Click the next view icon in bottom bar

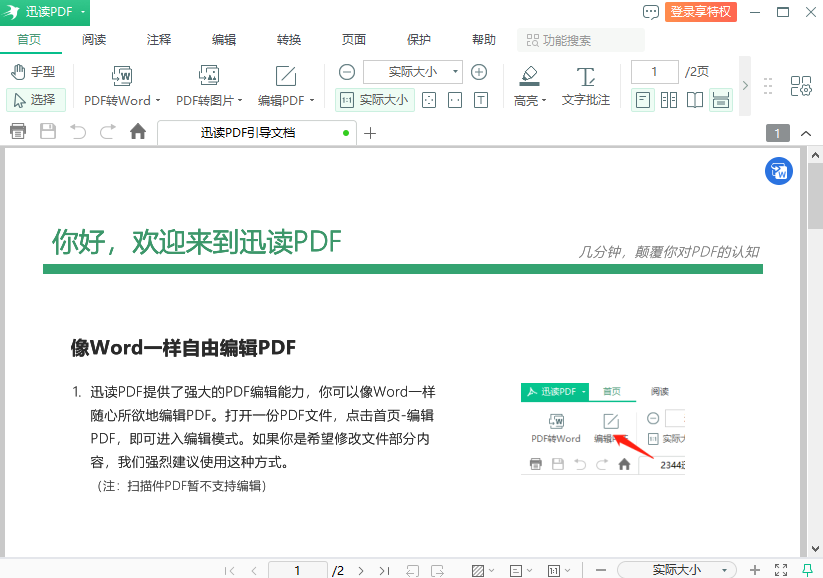click(437, 571)
